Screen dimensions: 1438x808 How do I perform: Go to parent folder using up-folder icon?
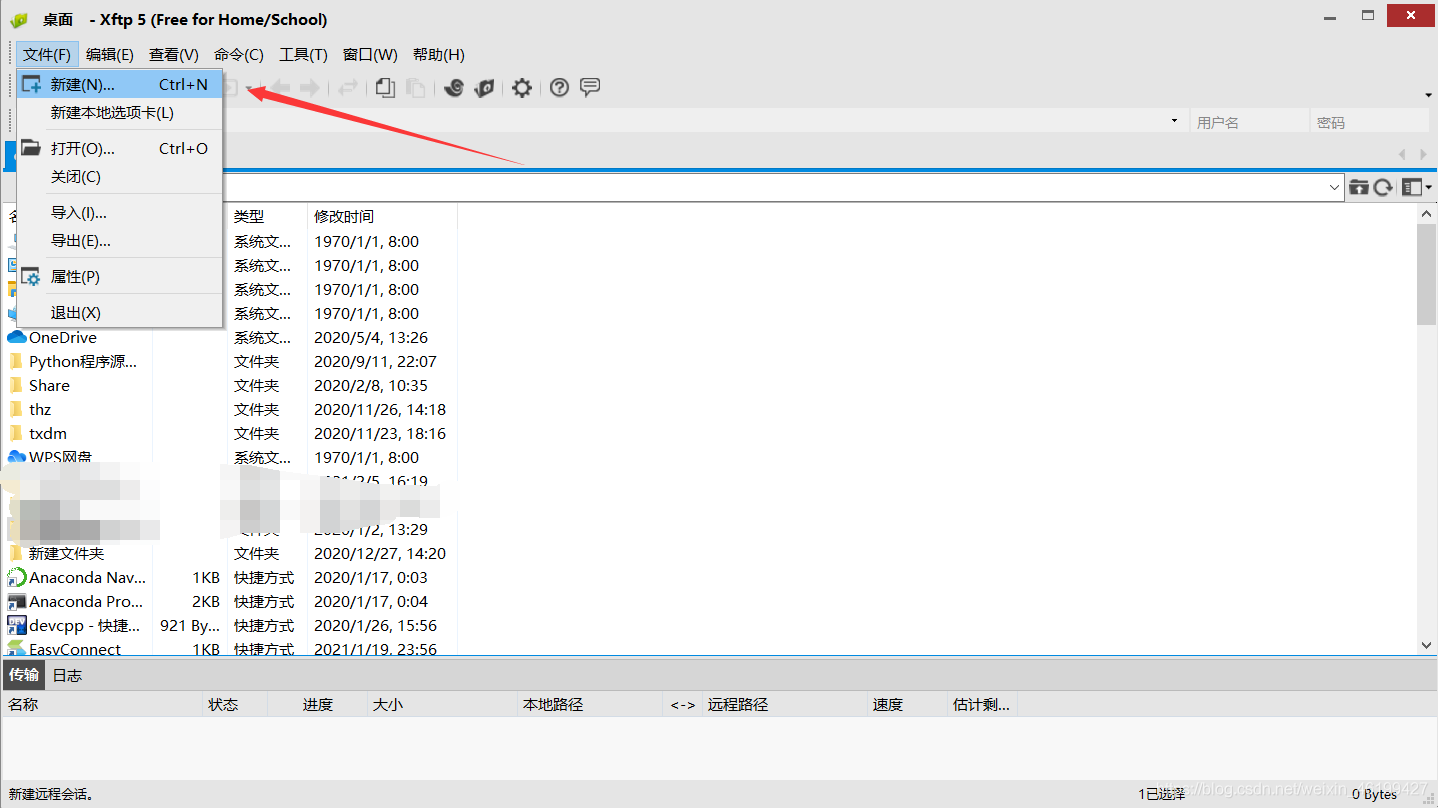click(1359, 187)
